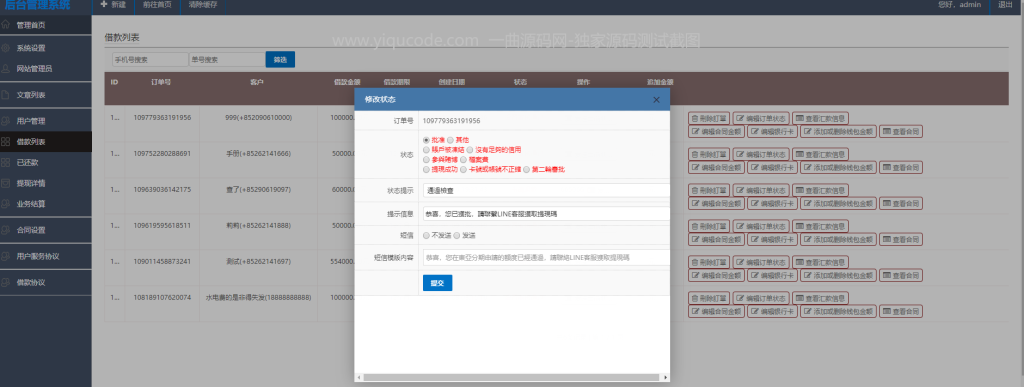This screenshot has width=1024, height=387.
Task: Choose the 发送 SMS radio option
Action: pyautogui.click(x=457, y=235)
